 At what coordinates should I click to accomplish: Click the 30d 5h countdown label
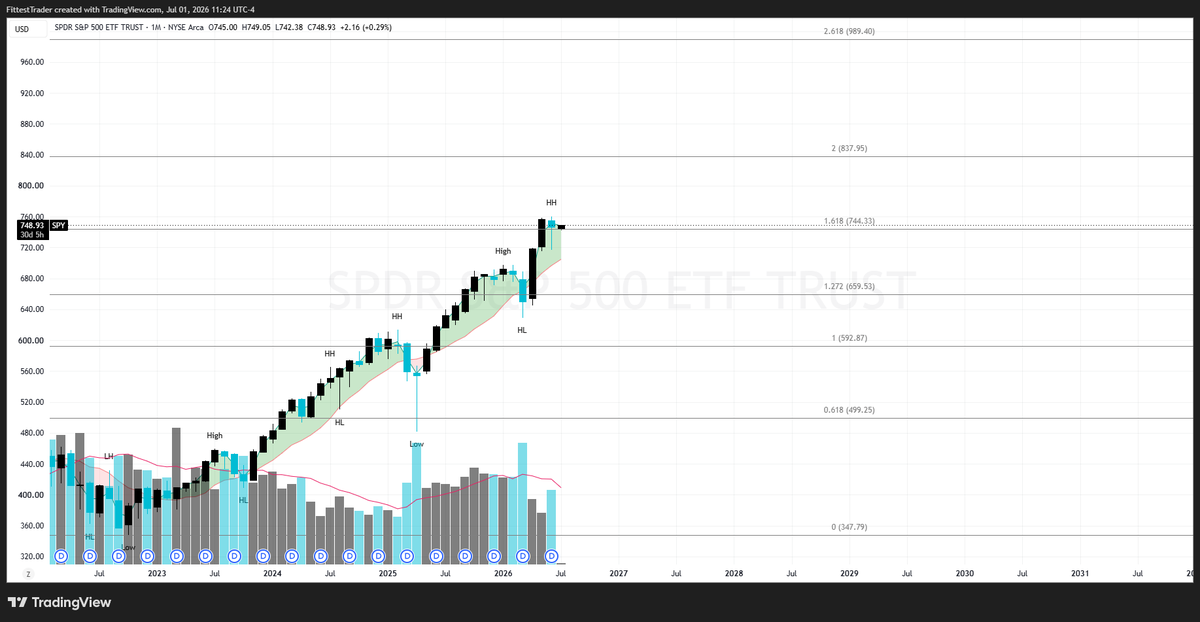click(x=32, y=236)
